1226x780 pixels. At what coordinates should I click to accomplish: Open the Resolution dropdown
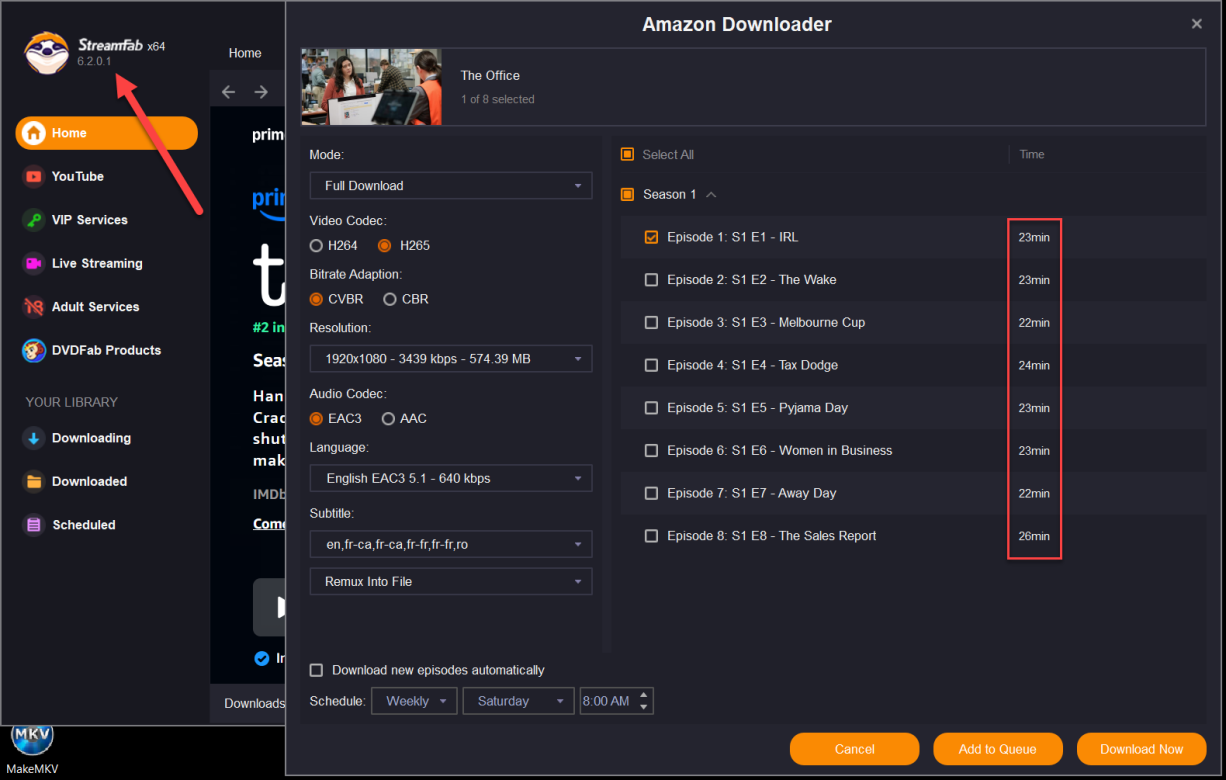click(x=451, y=358)
